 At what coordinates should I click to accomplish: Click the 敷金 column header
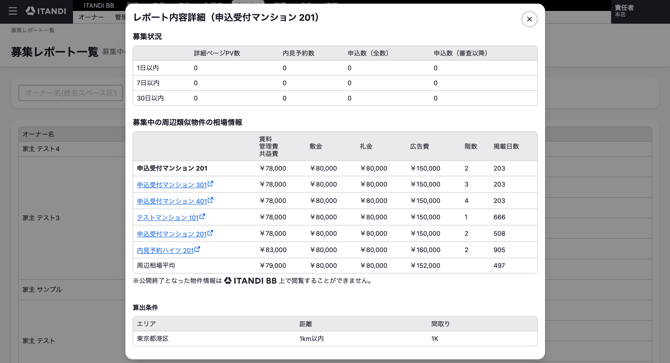click(316, 146)
